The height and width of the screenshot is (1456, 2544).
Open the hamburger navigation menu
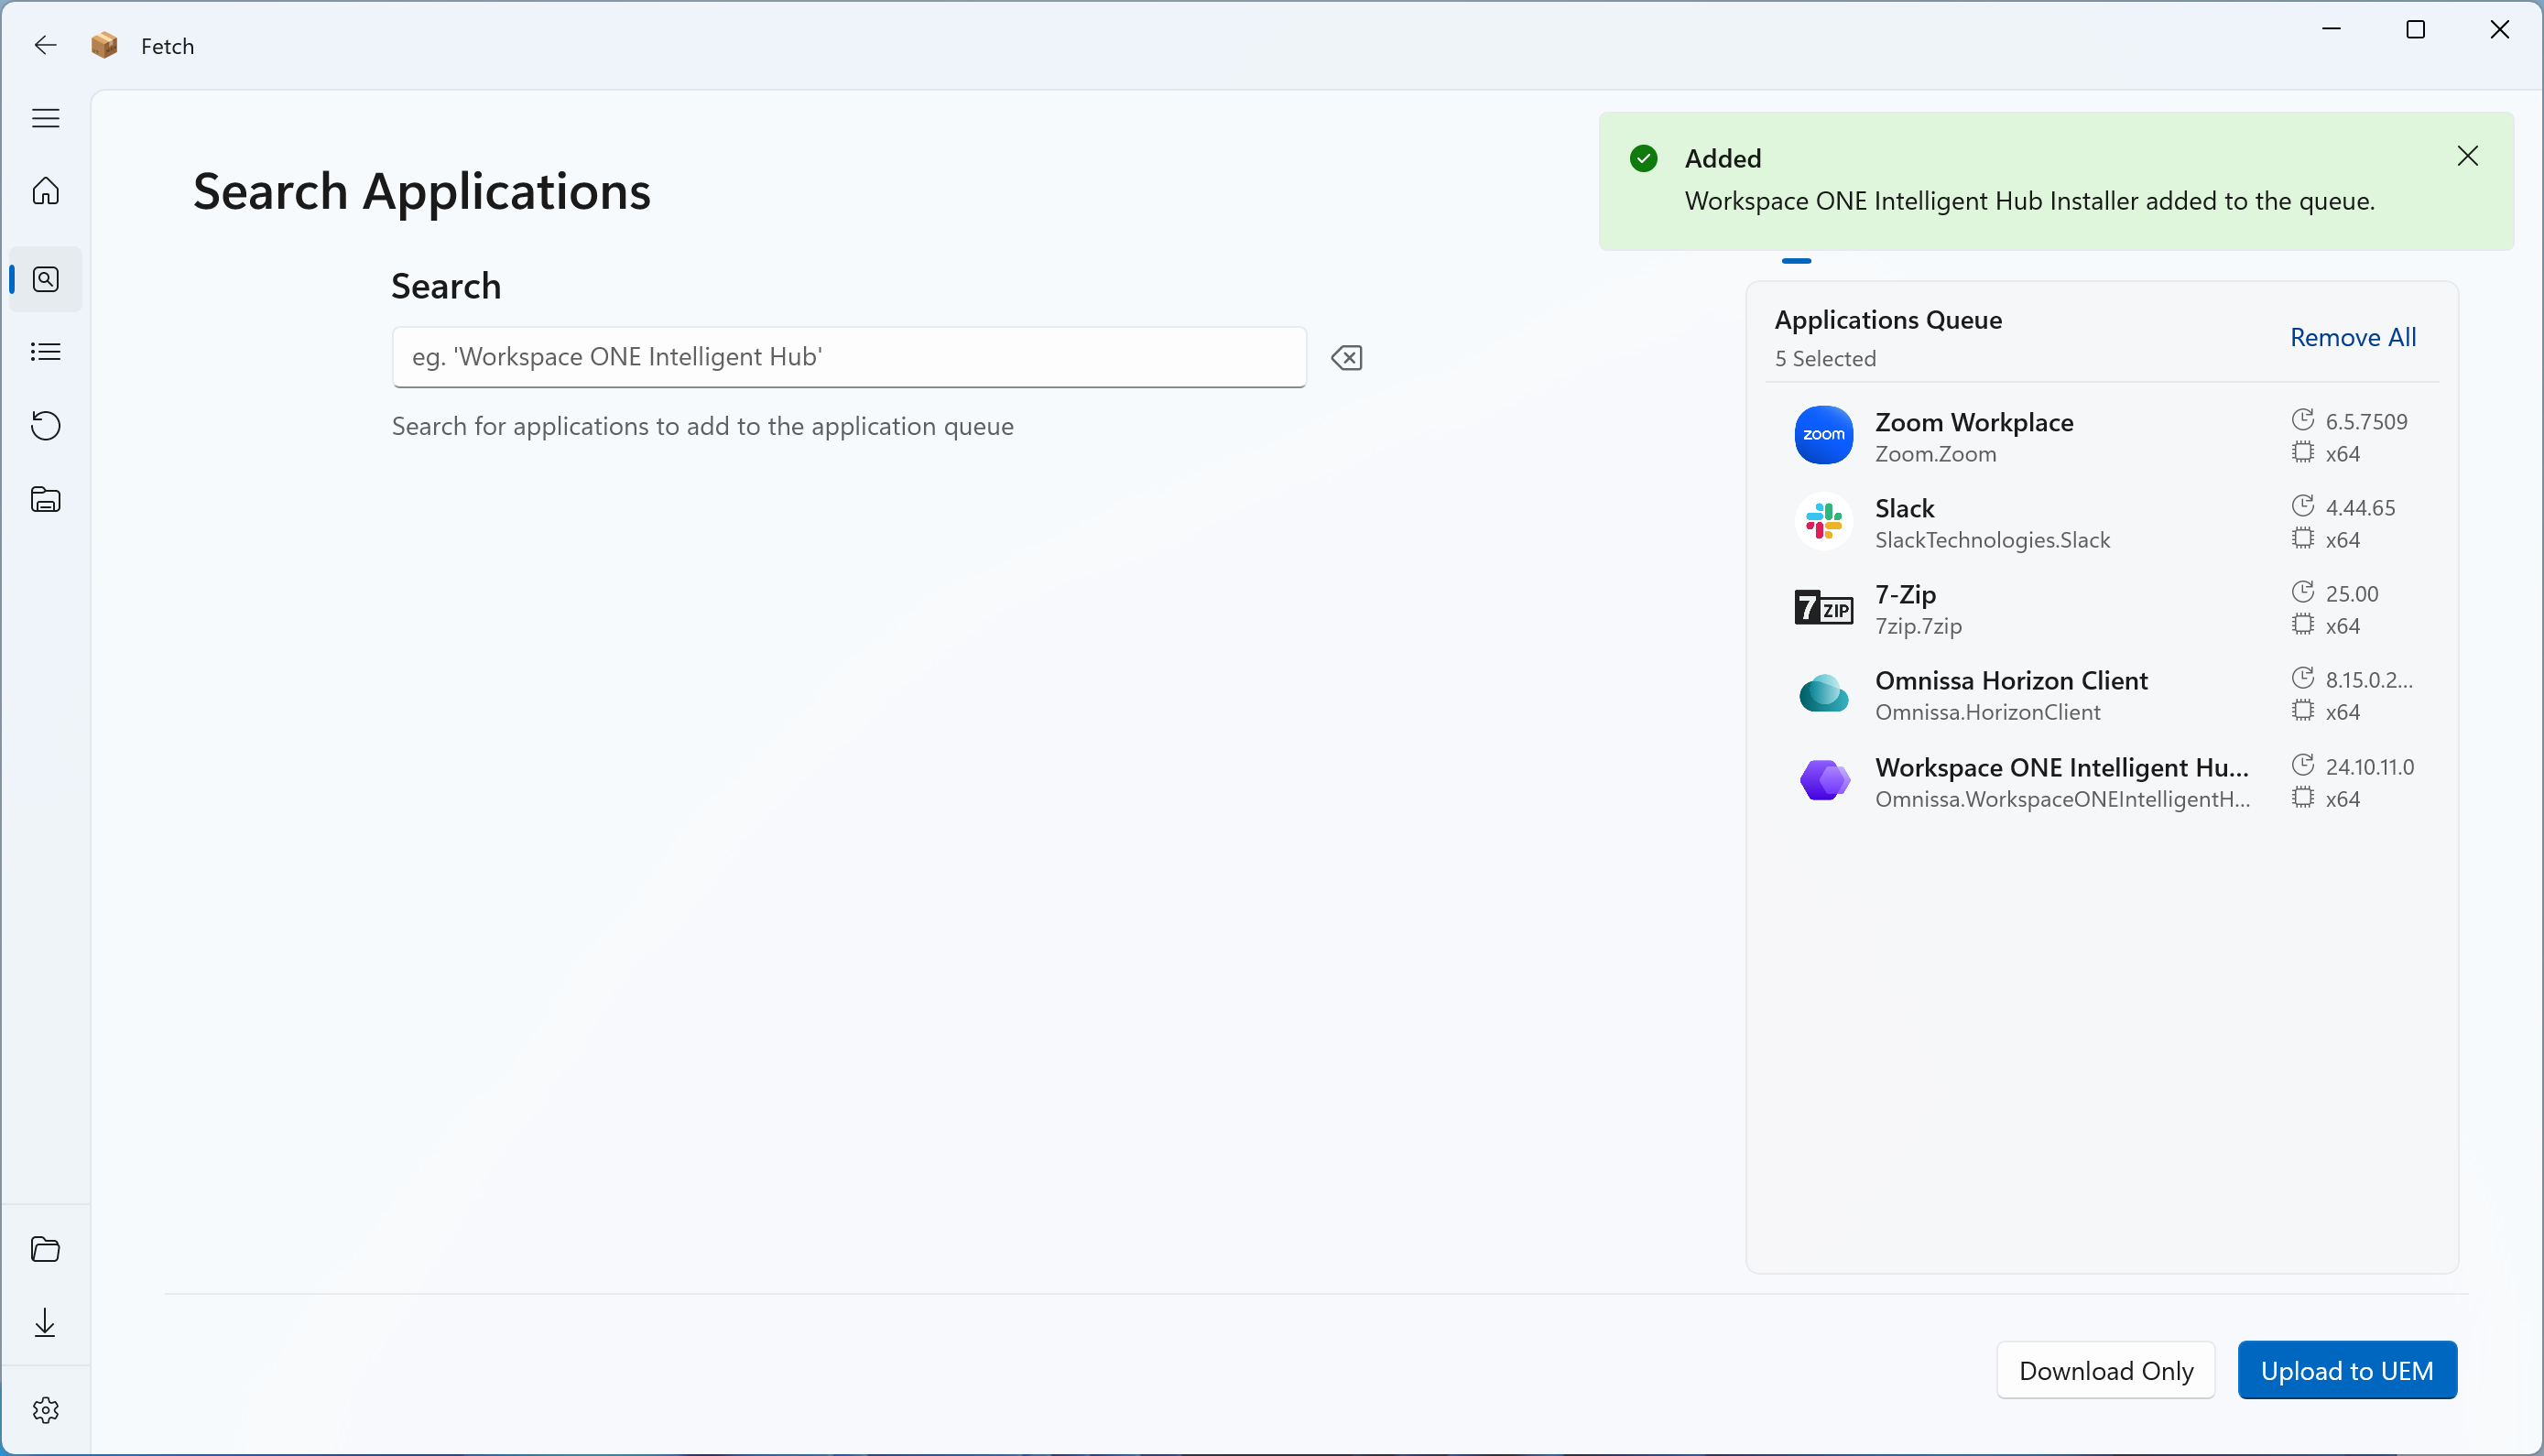click(x=45, y=118)
